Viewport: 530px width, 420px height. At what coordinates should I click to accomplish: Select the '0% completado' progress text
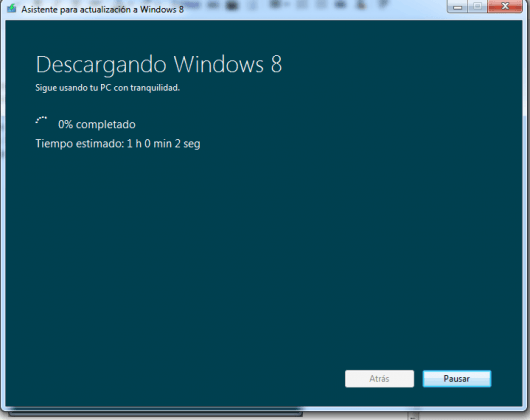point(97,124)
